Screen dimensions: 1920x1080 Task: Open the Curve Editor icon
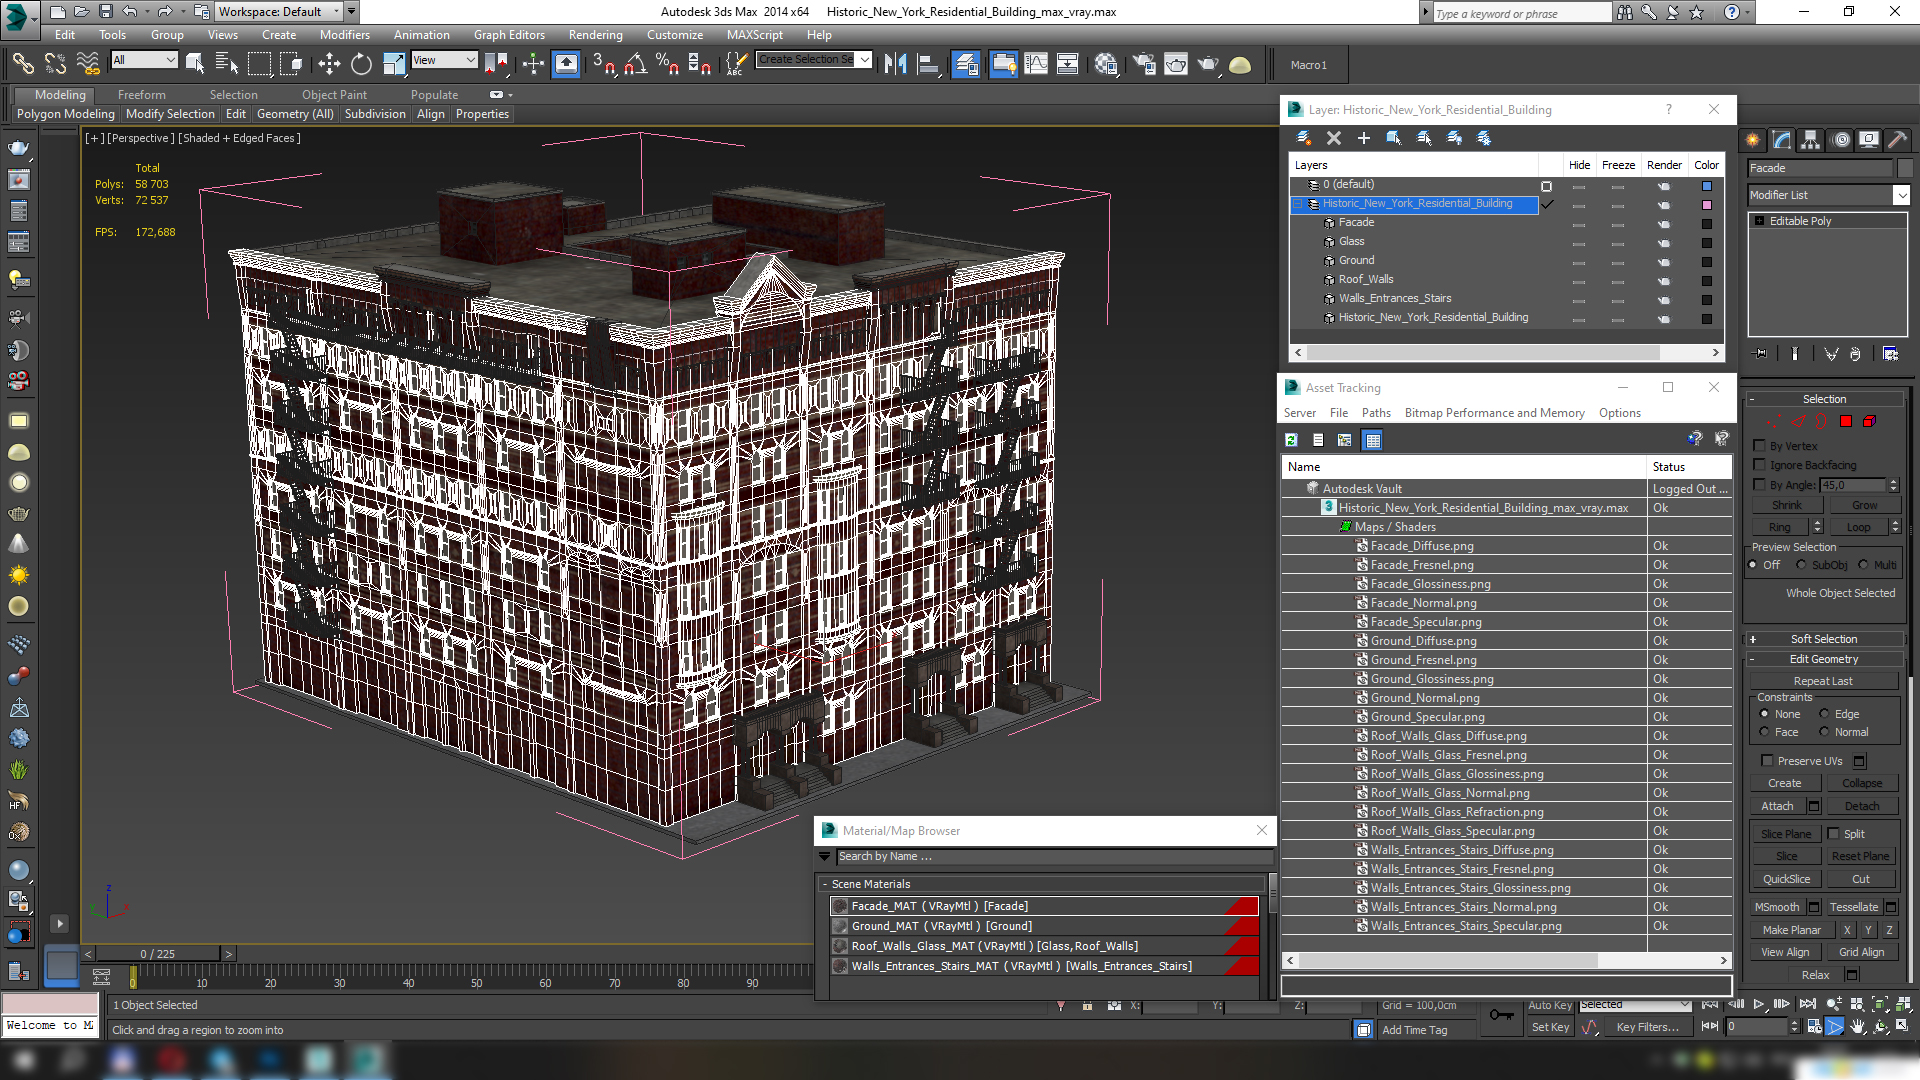[x=1036, y=64]
